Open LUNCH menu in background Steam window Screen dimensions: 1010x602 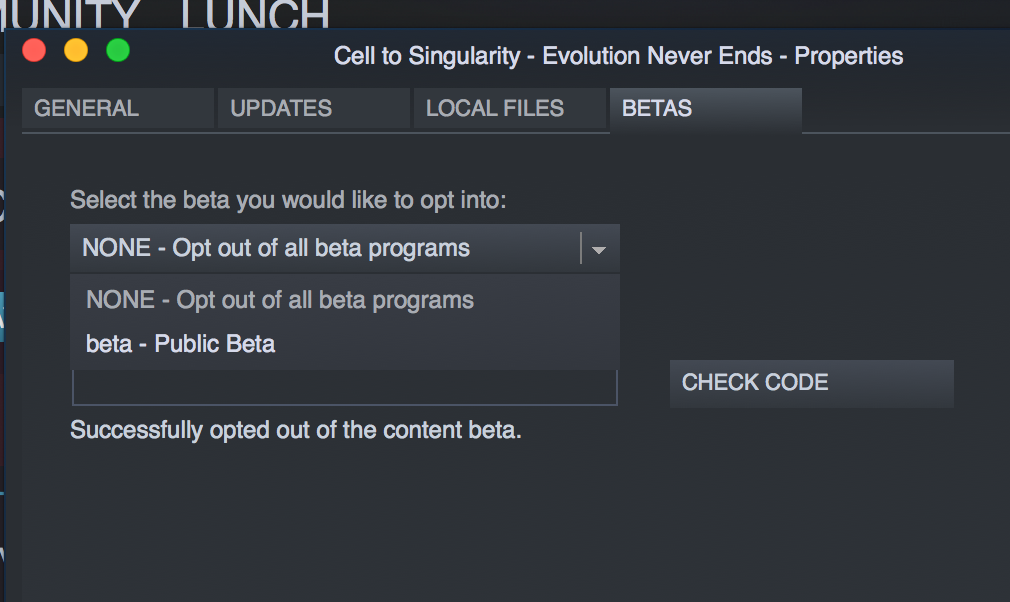(x=255, y=14)
